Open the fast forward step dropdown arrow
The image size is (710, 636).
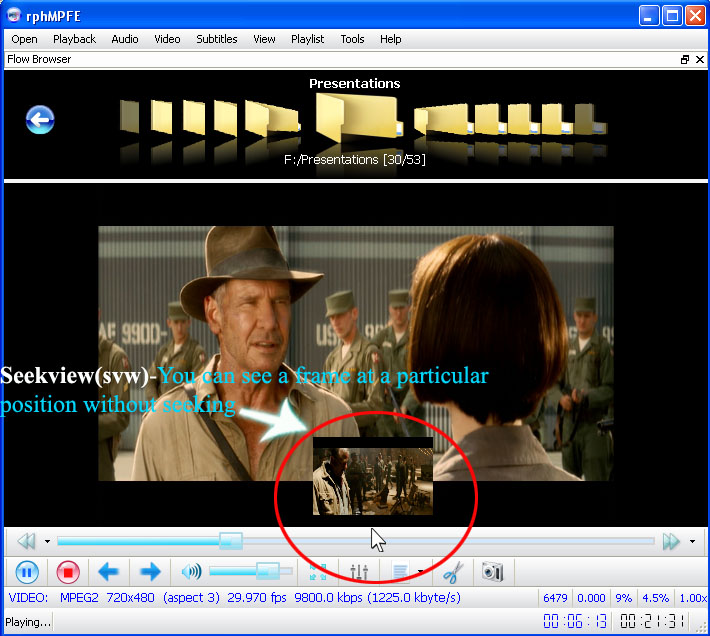tap(692, 541)
